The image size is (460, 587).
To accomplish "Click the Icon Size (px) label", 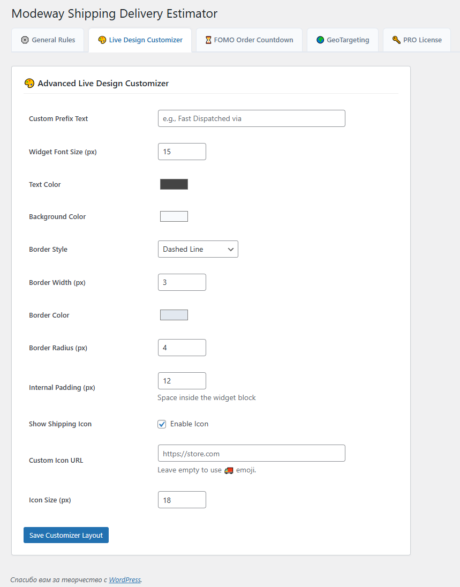I will pos(50,500).
